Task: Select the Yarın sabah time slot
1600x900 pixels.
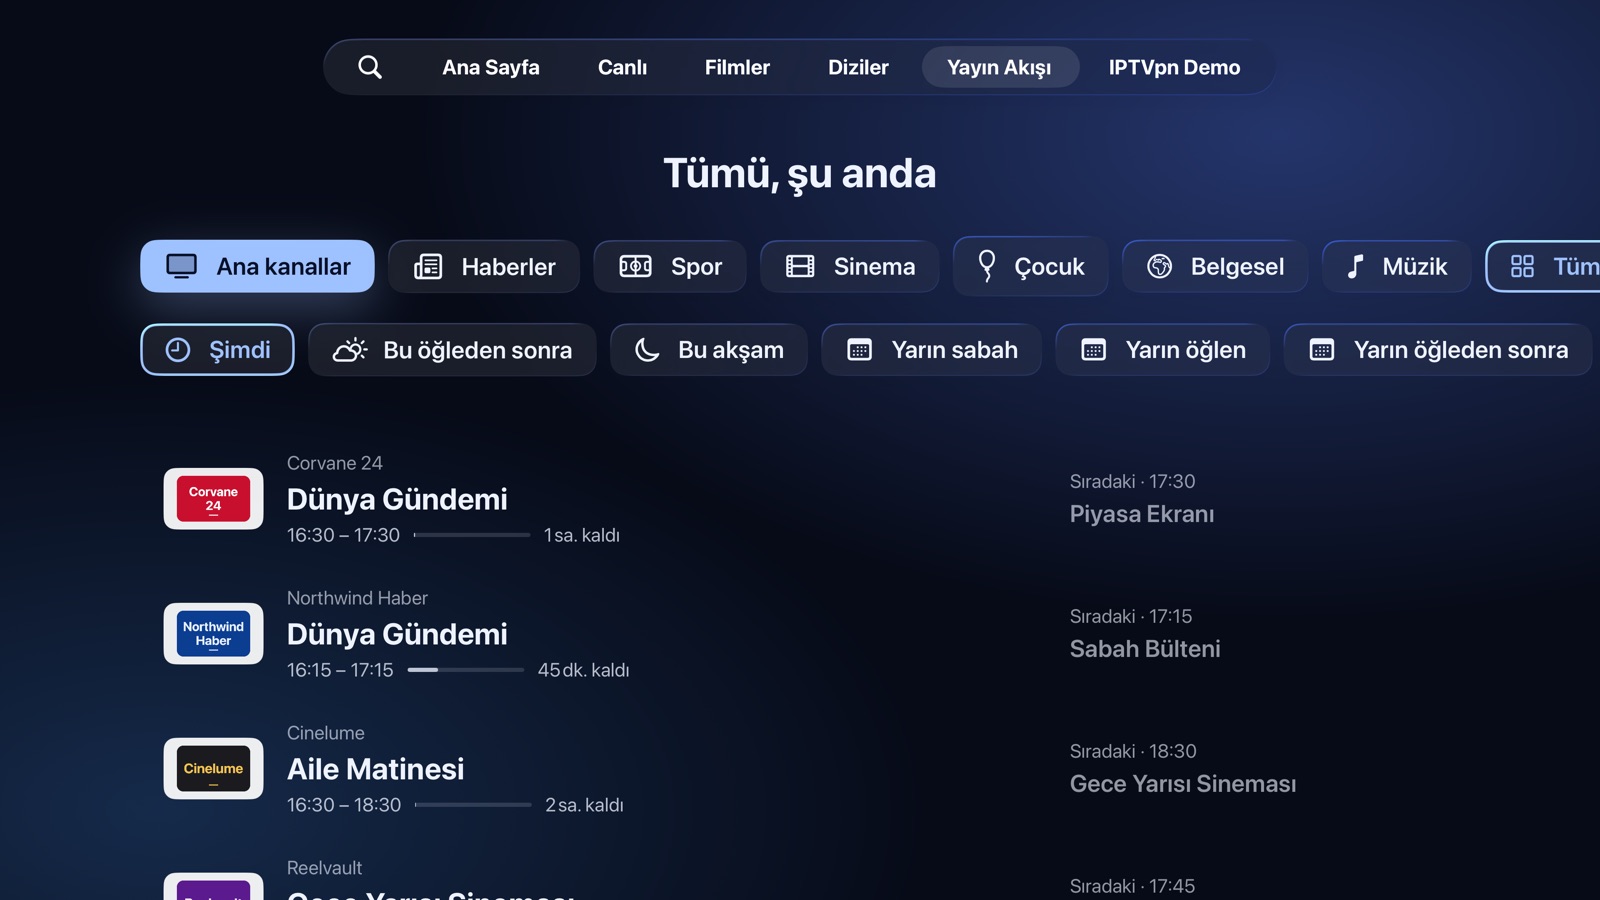Action: point(932,350)
